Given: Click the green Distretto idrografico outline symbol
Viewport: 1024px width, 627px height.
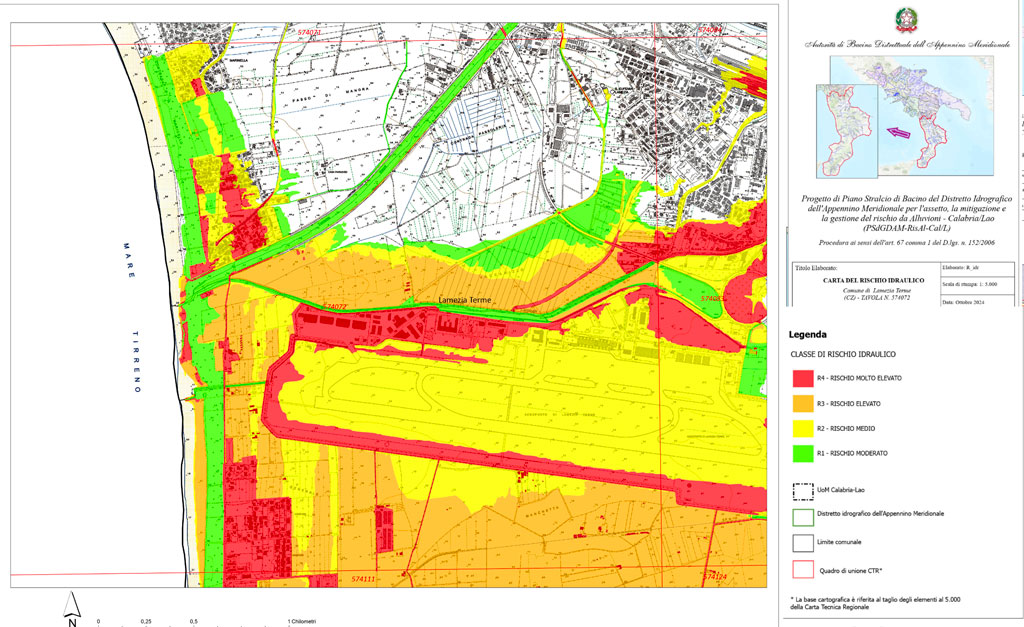Looking at the screenshot, I should pos(802,514).
